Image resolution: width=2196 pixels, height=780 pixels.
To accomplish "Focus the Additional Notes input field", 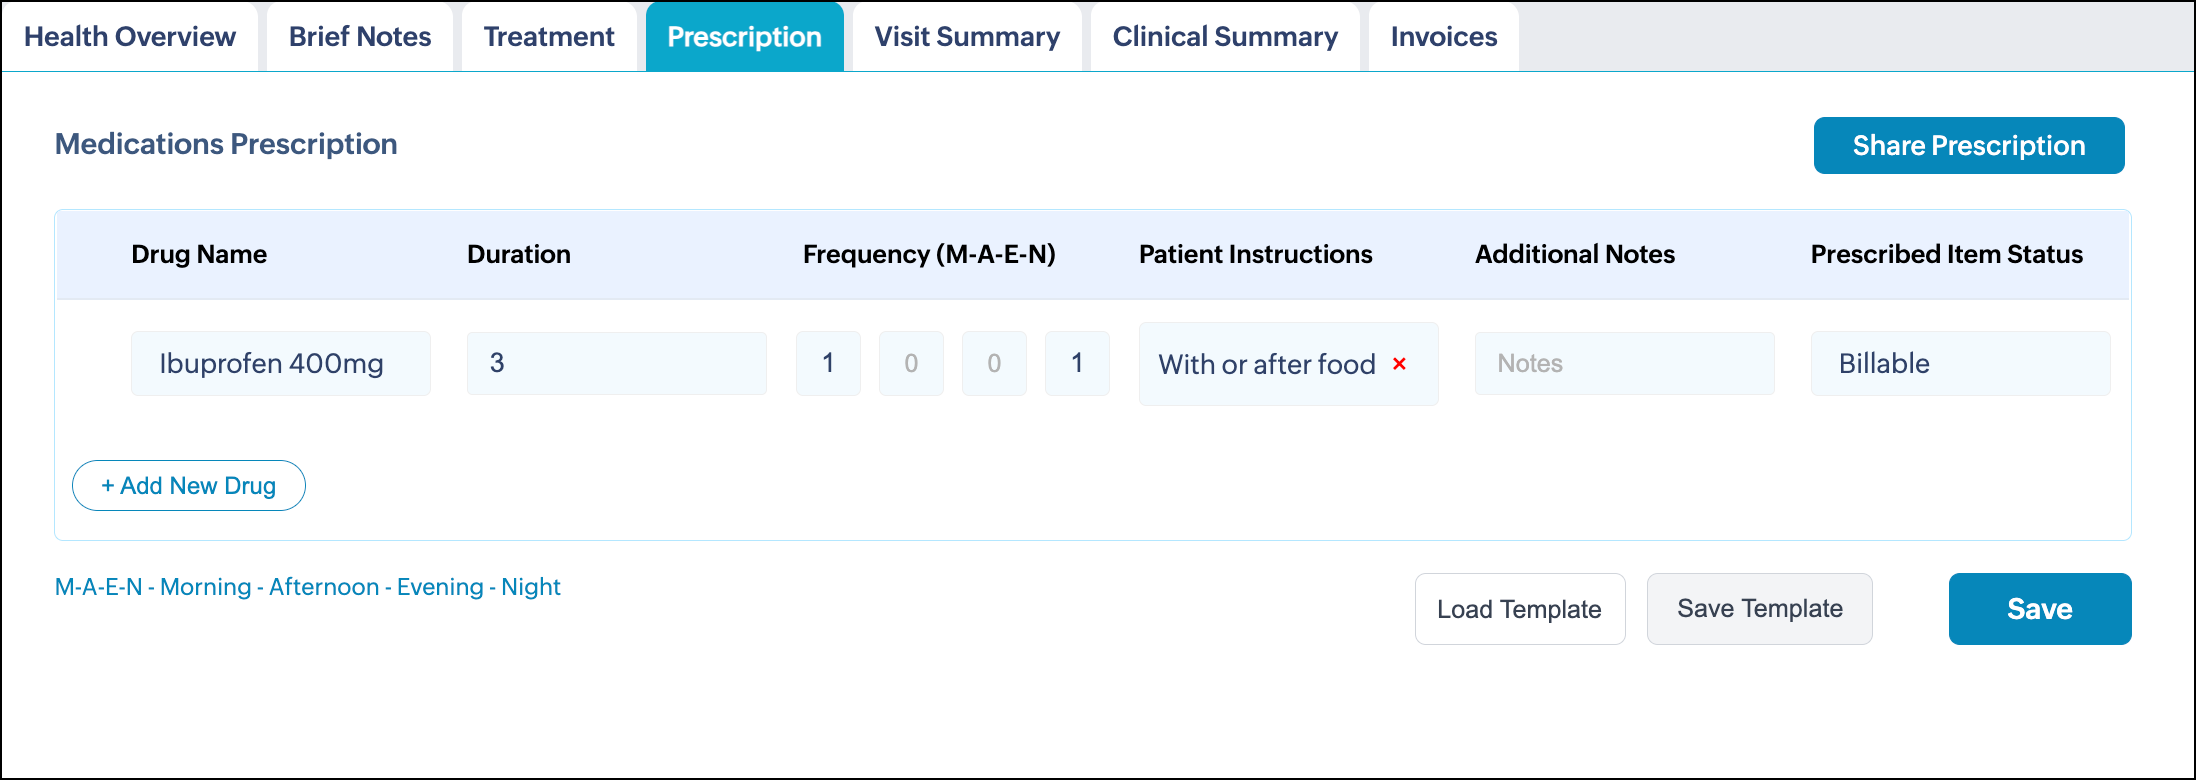I will pyautogui.click(x=1624, y=364).
